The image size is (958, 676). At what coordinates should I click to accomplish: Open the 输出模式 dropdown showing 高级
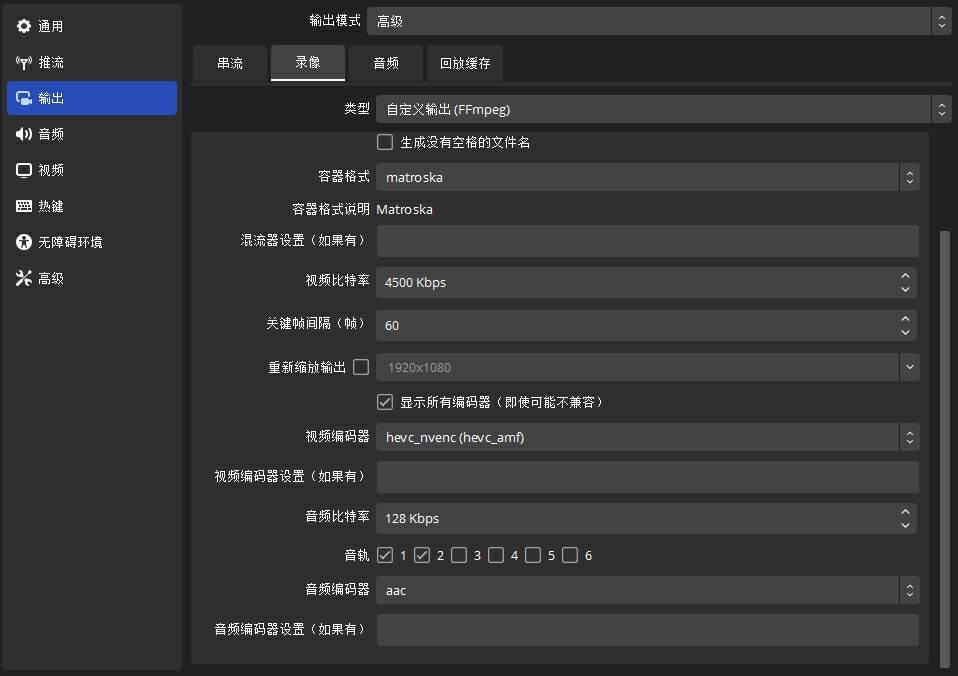659,21
